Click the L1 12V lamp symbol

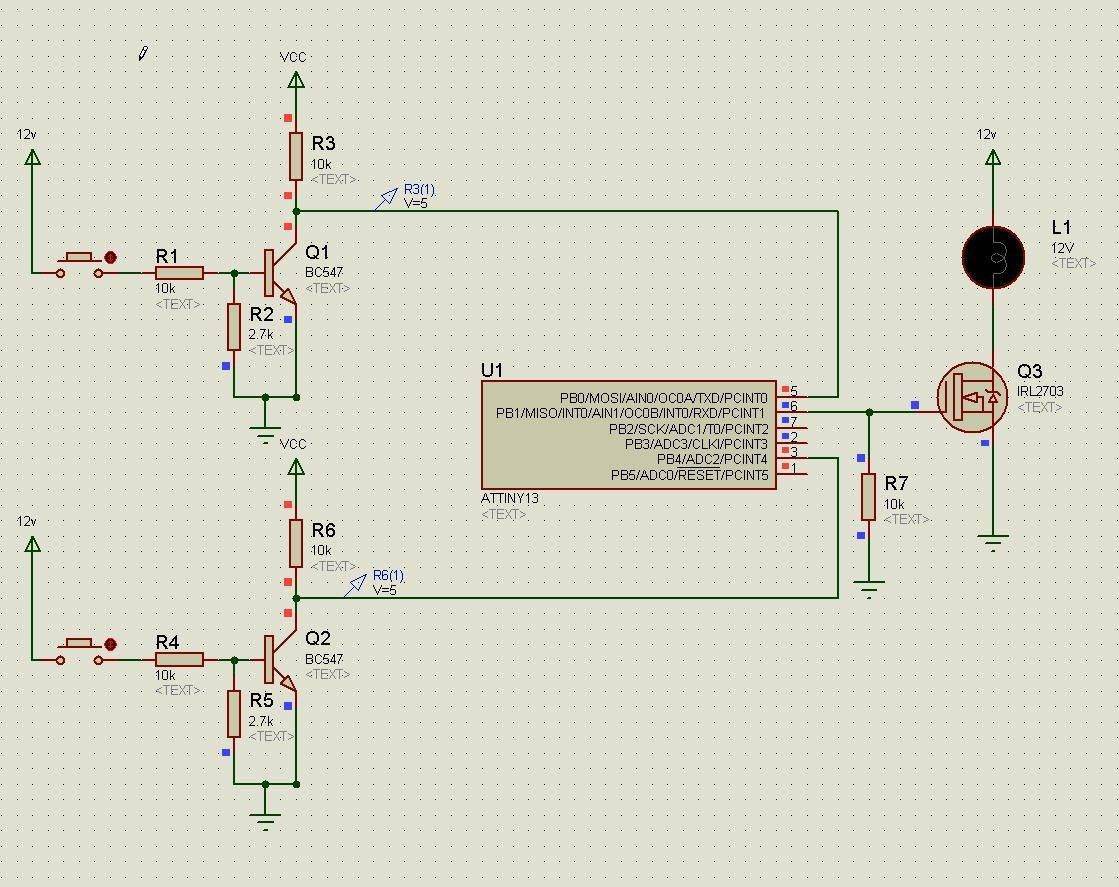(993, 256)
